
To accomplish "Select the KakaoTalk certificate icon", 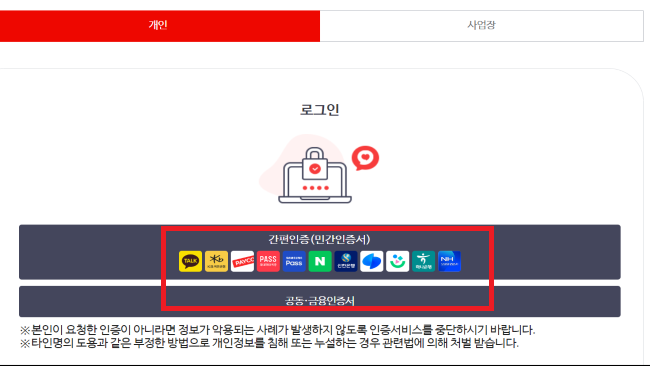I will point(190,261).
